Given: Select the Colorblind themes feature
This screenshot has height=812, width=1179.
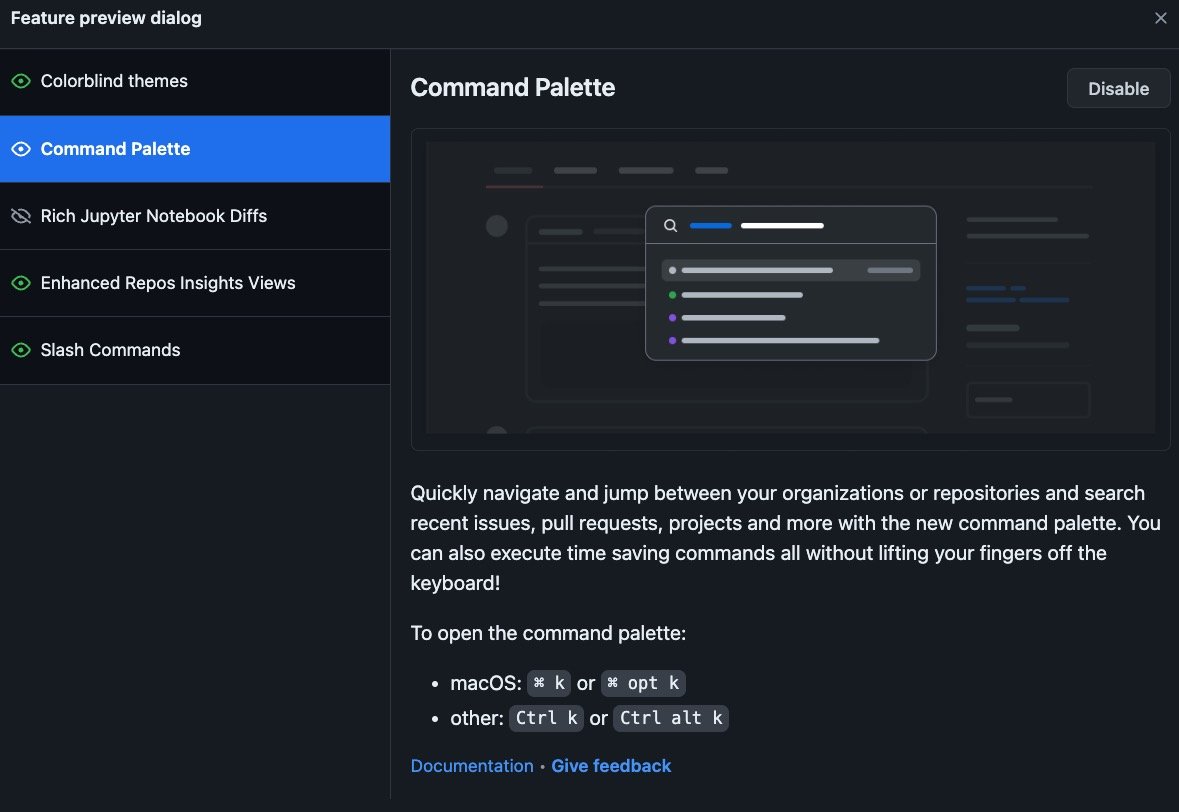Looking at the screenshot, I should [x=195, y=82].
